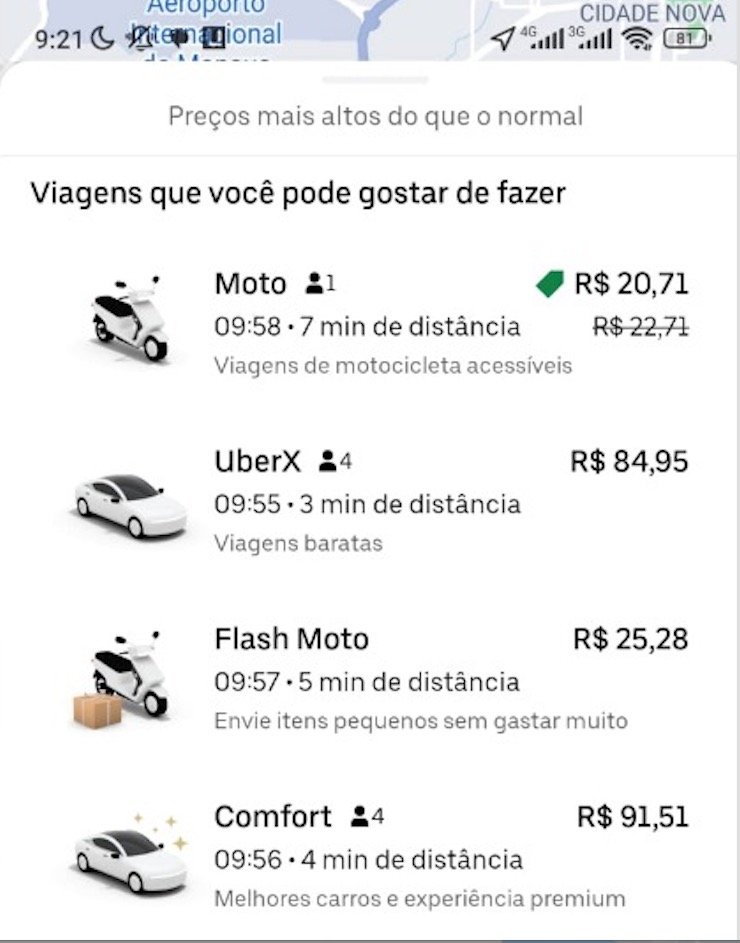Tap the Moto price R$ 20,71

(631, 284)
